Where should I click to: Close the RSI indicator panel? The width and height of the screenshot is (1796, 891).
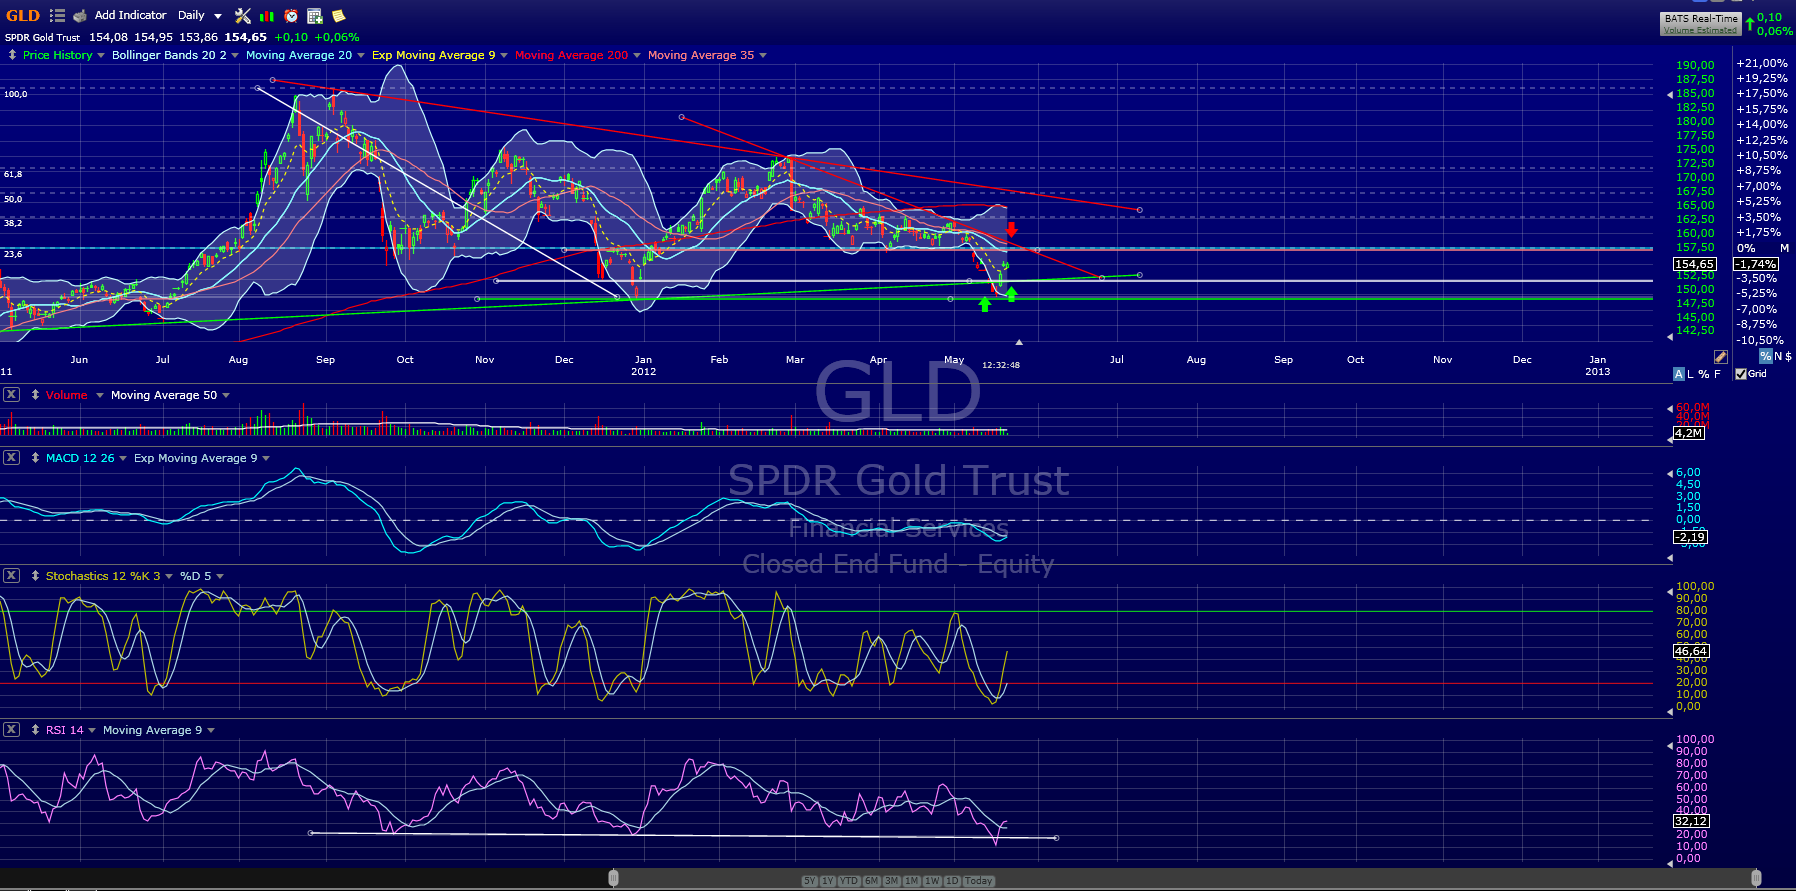(11, 730)
